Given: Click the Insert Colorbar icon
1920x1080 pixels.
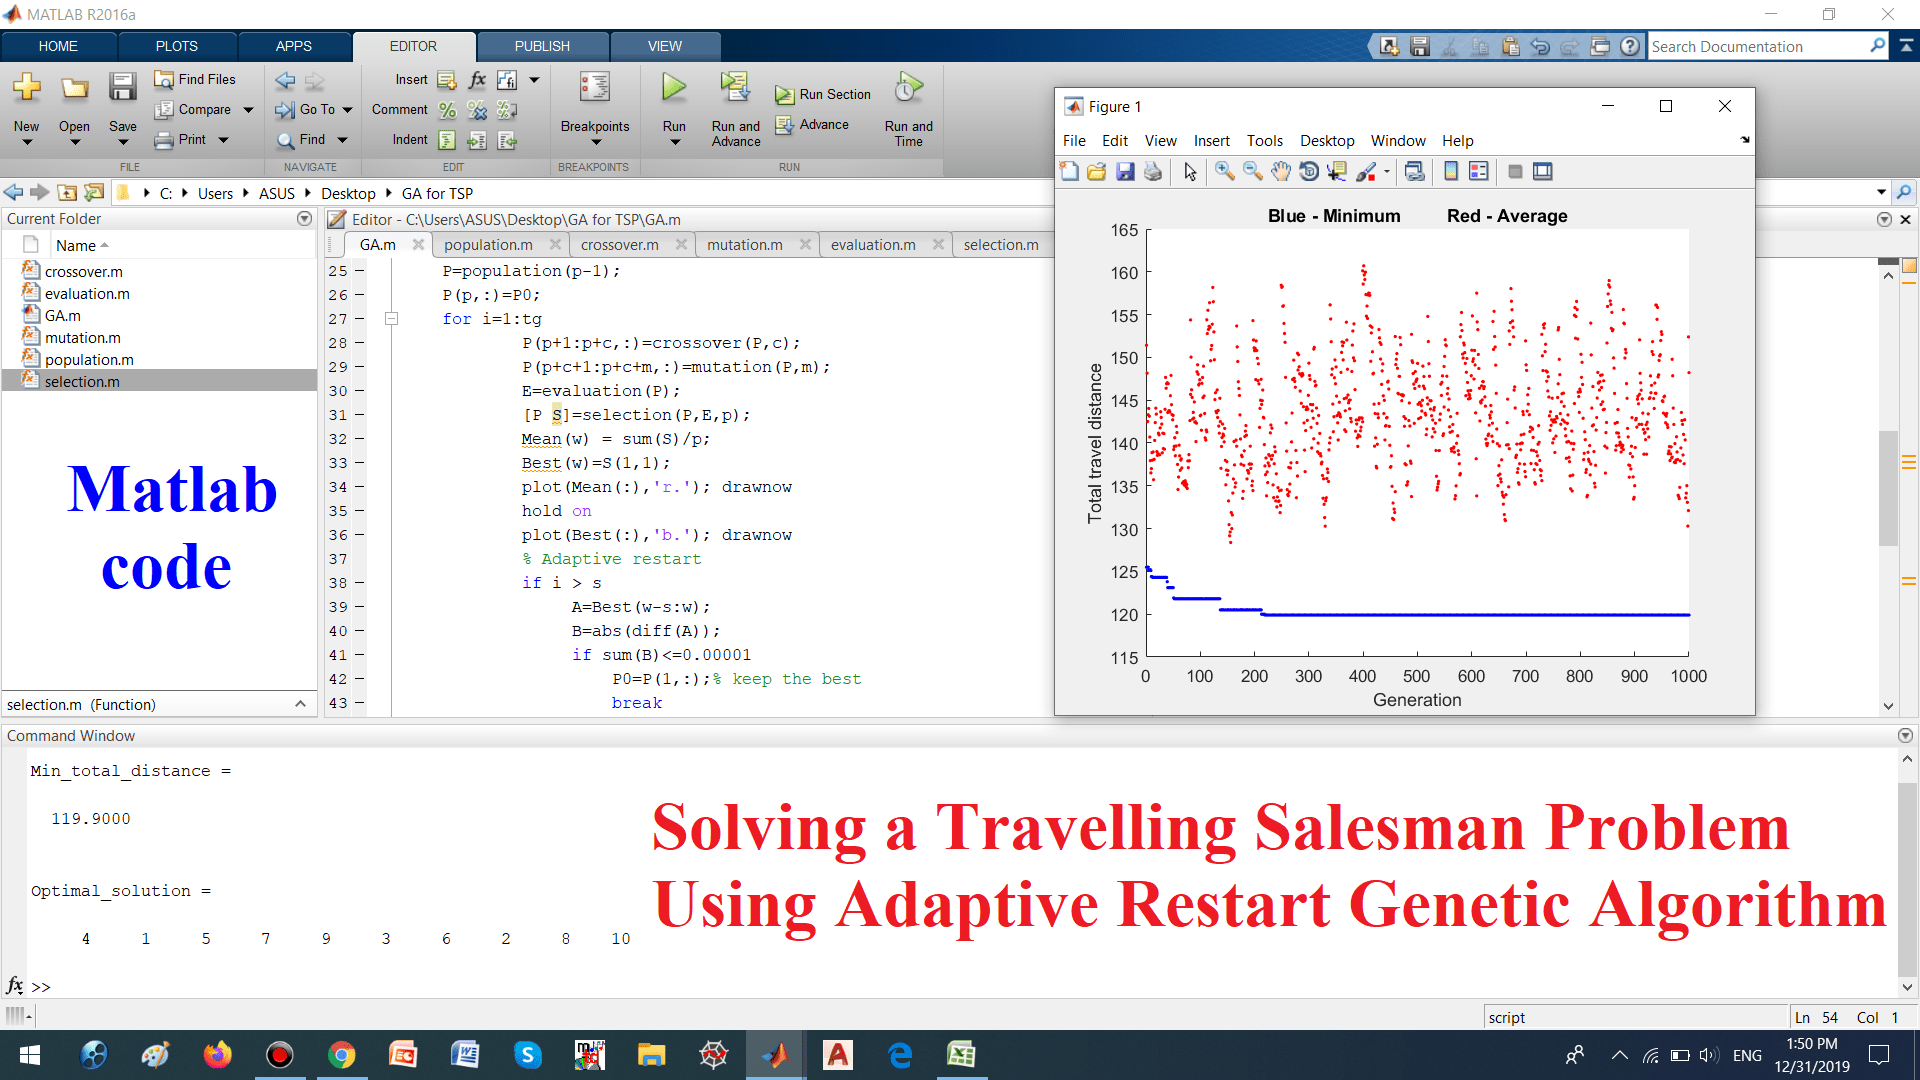Looking at the screenshot, I should click(x=1451, y=172).
